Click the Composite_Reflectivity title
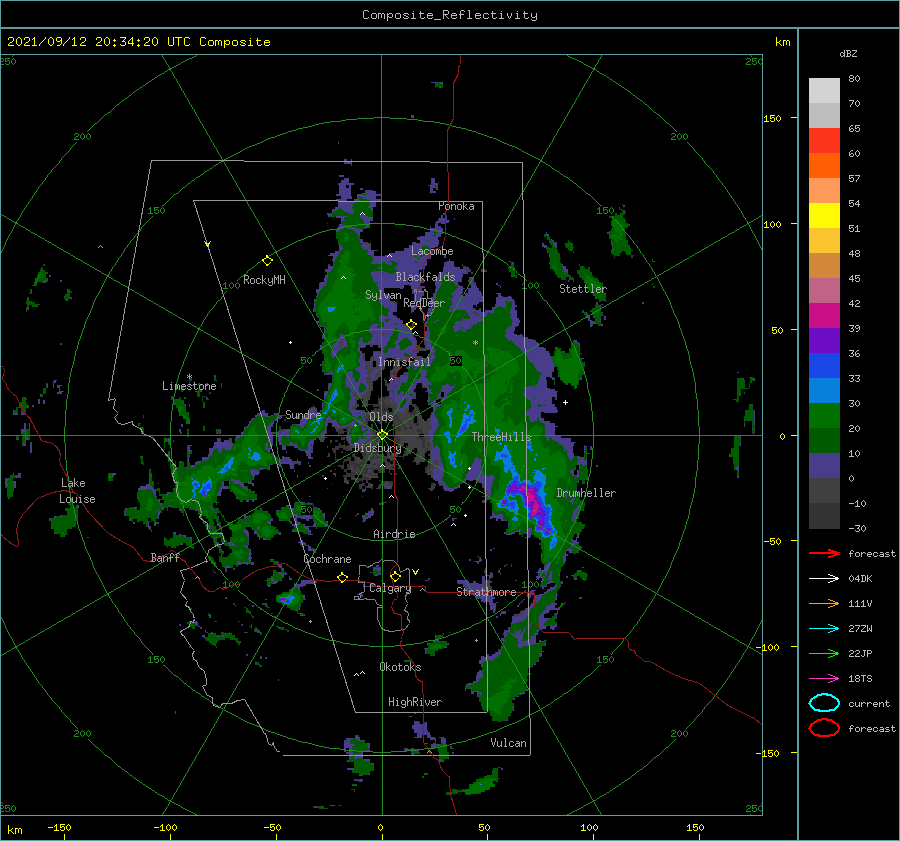900x841 pixels. 450,15
